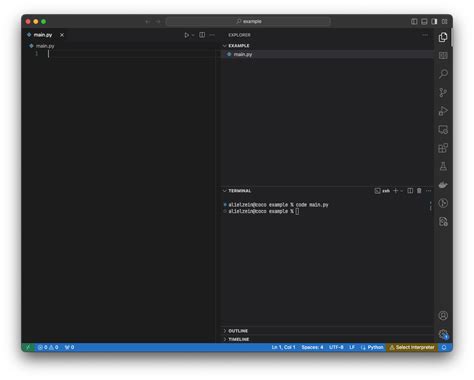
Task: Click Select Interpreter warning in status bar
Action: coord(412,347)
